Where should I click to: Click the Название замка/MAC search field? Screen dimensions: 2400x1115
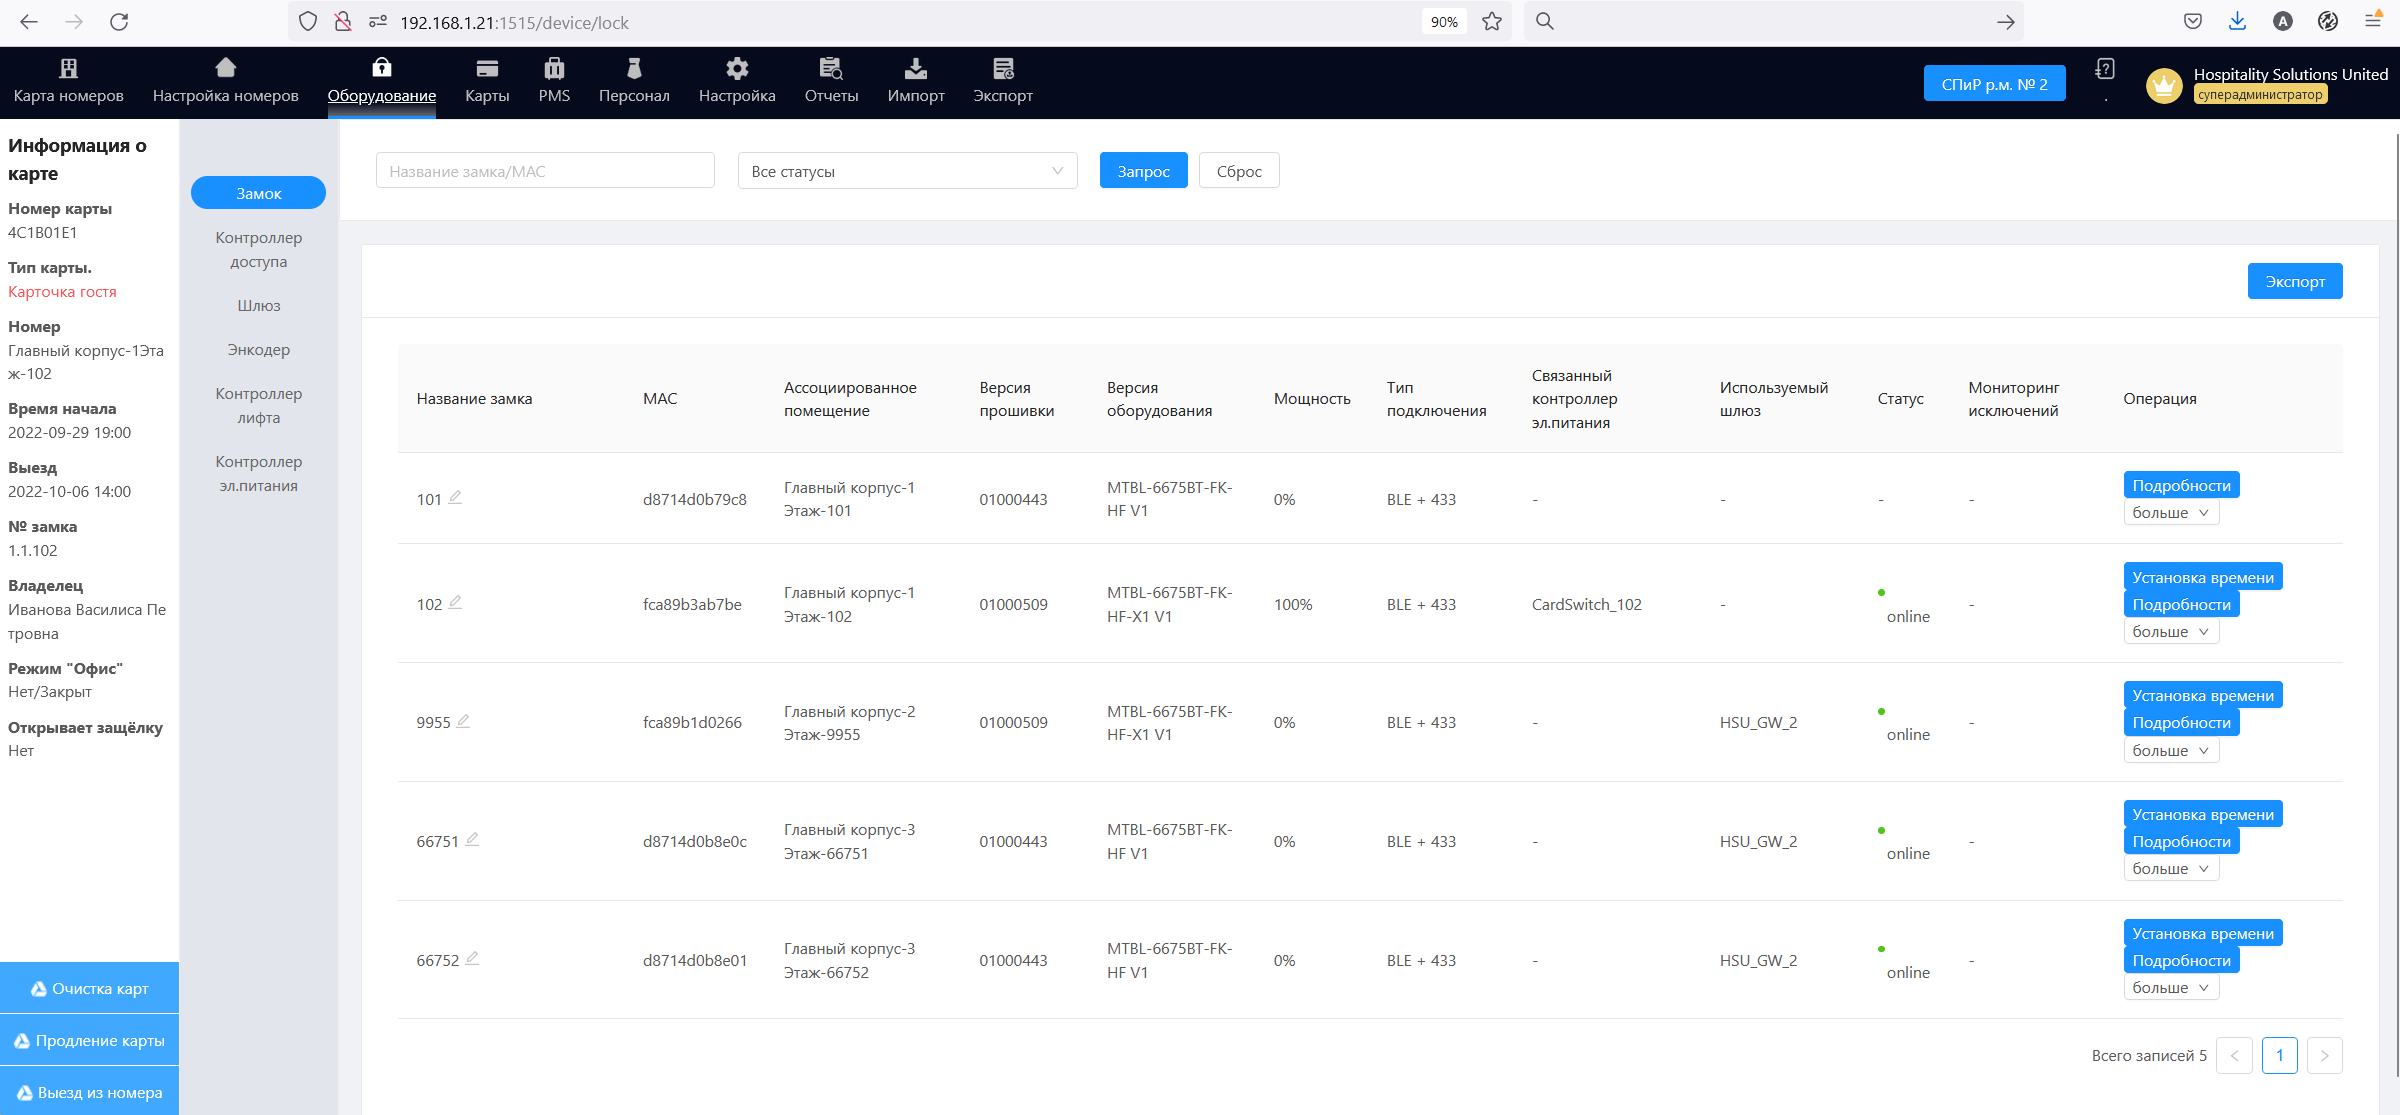point(545,171)
